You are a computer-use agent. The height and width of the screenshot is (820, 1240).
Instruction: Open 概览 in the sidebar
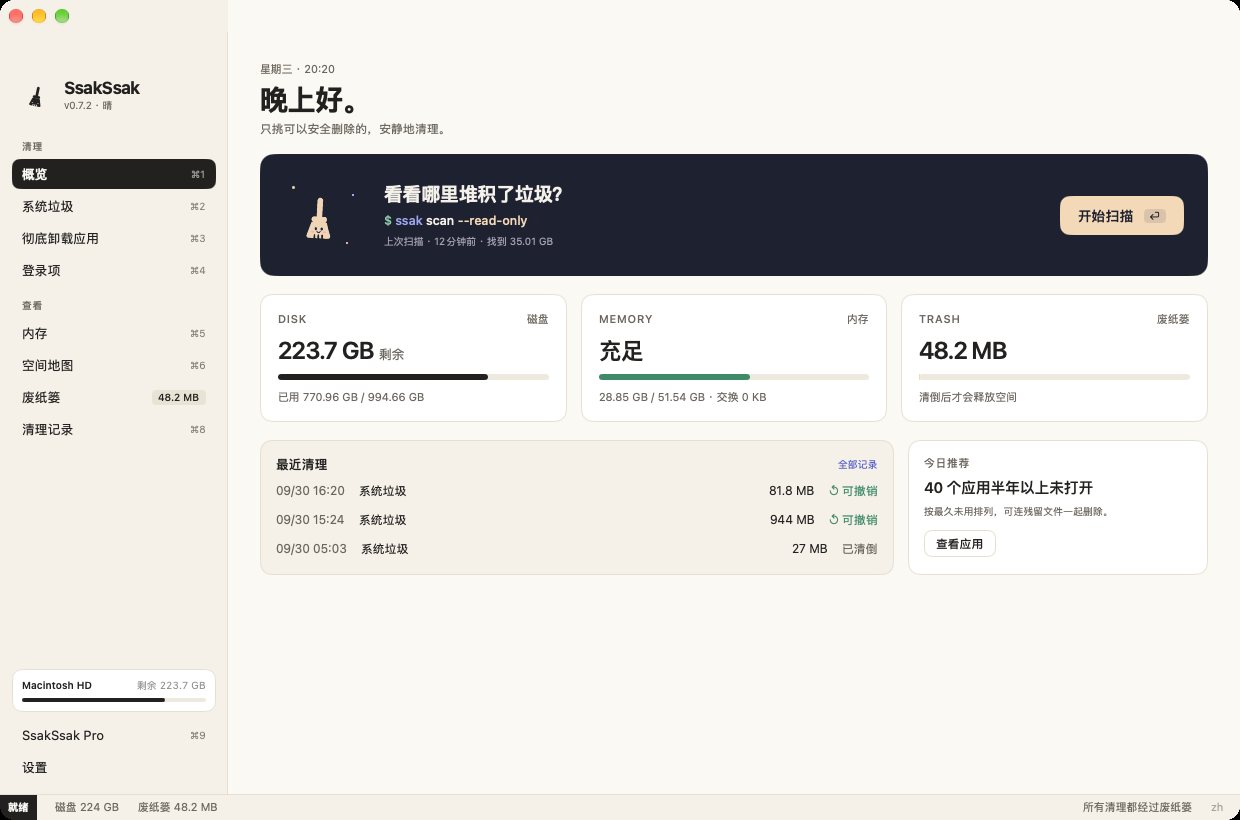click(x=114, y=174)
